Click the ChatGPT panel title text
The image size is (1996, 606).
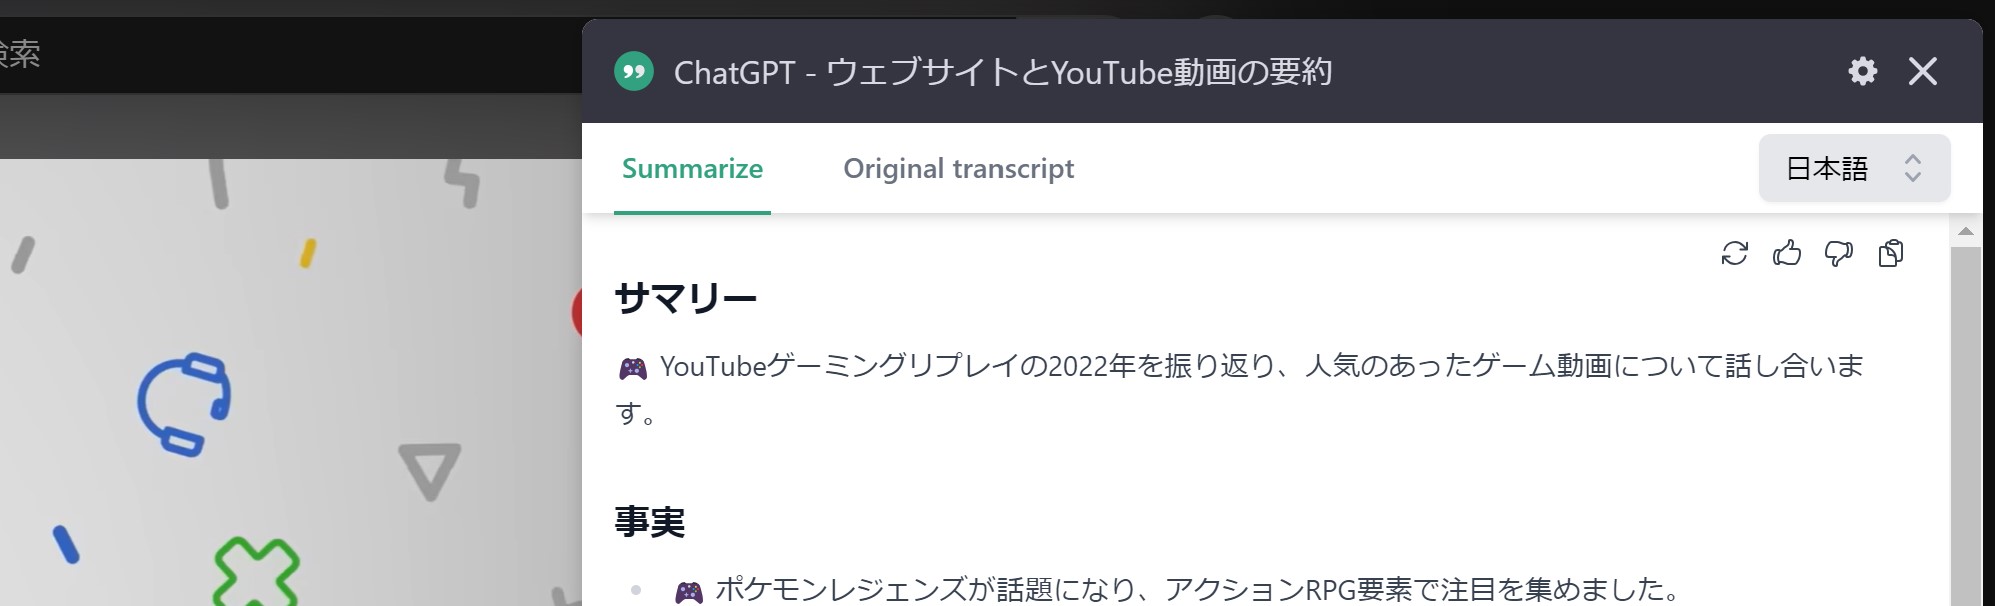coord(1003,72)
